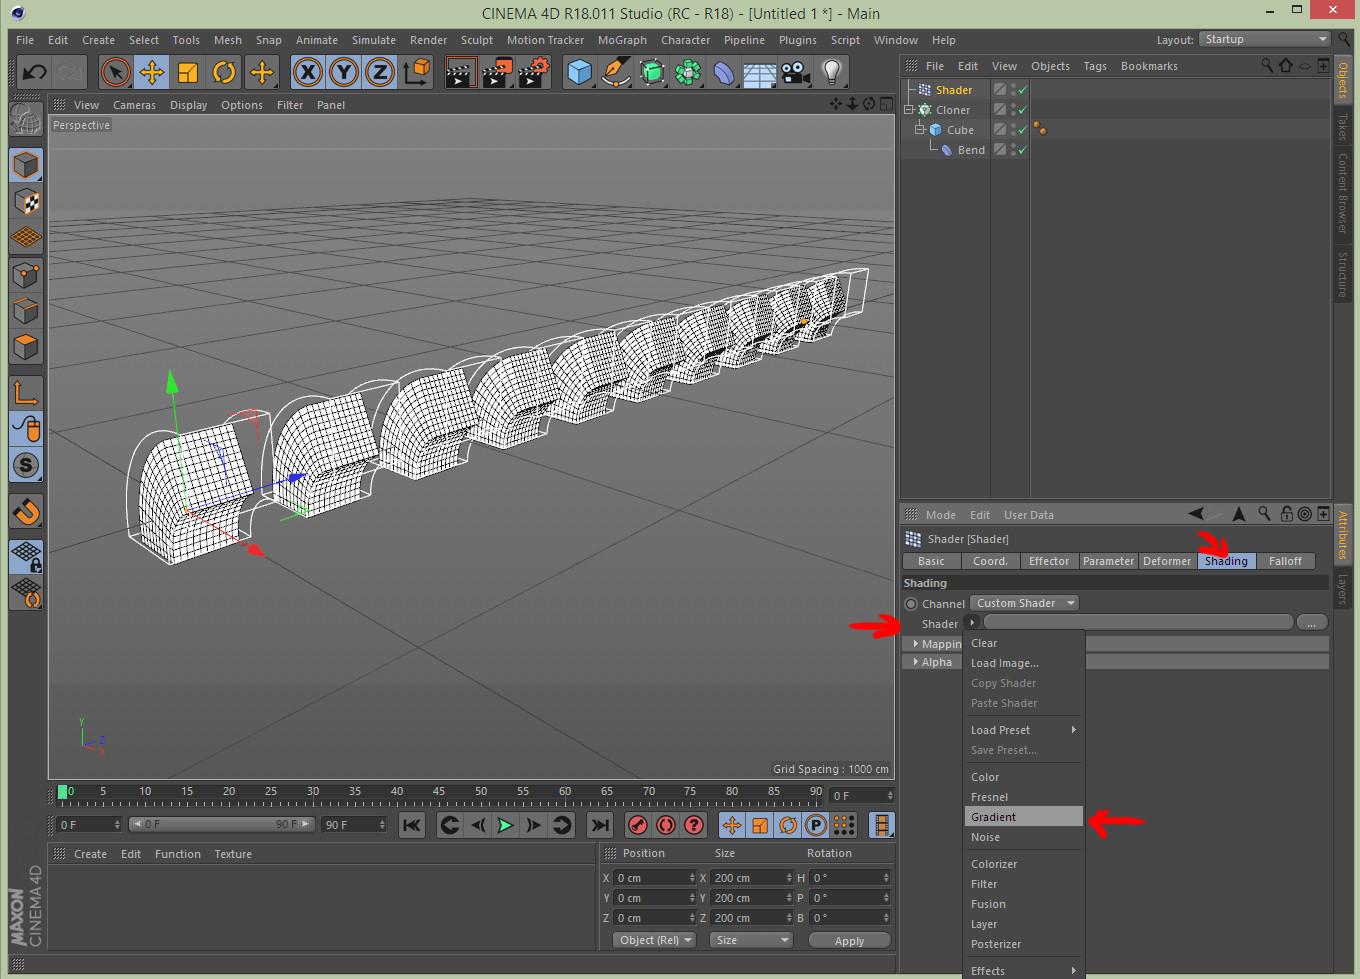Click the X position input field

tap(654, 878)
